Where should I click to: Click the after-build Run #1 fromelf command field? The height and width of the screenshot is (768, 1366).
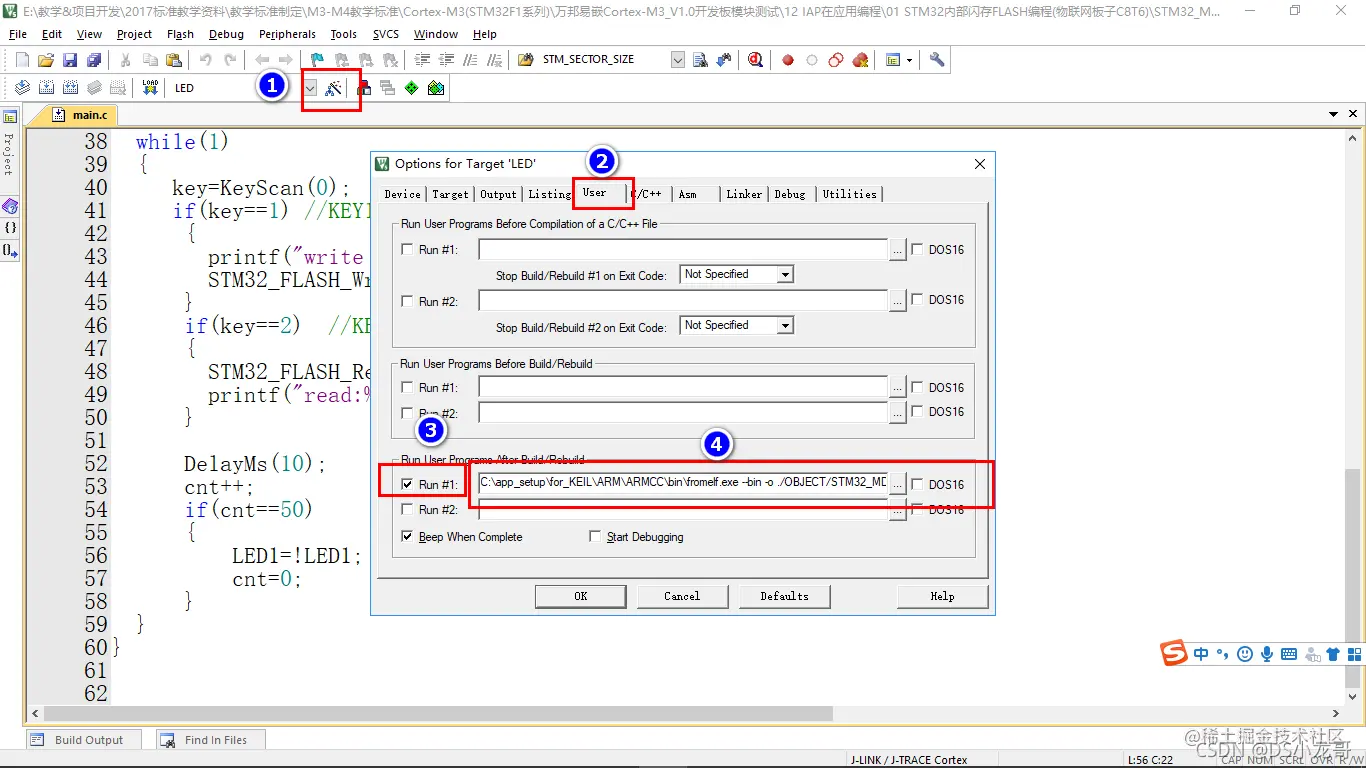[x=683, y=483]
